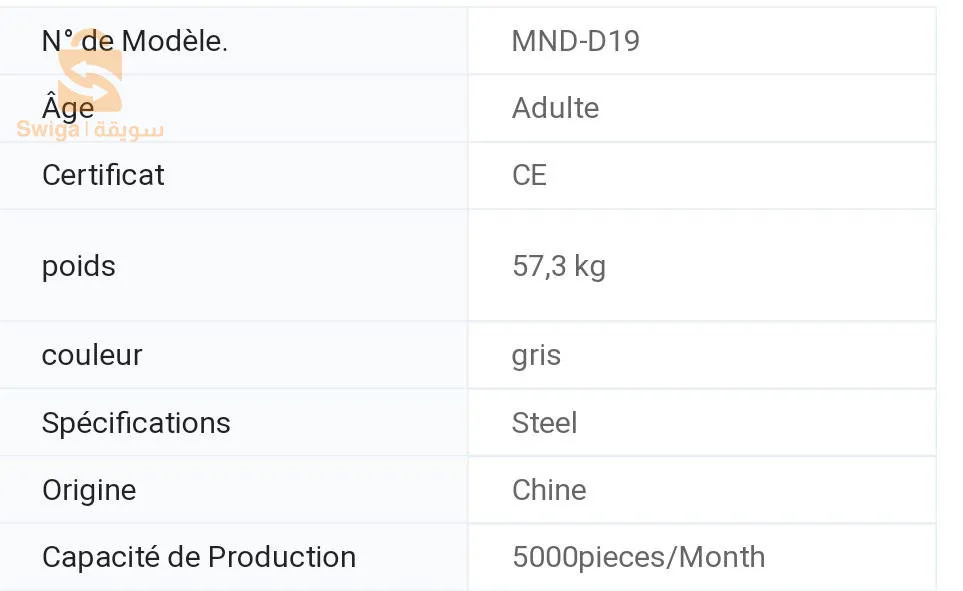
Task: Click the "Adulte" value cell
Action: coord(555,108)
